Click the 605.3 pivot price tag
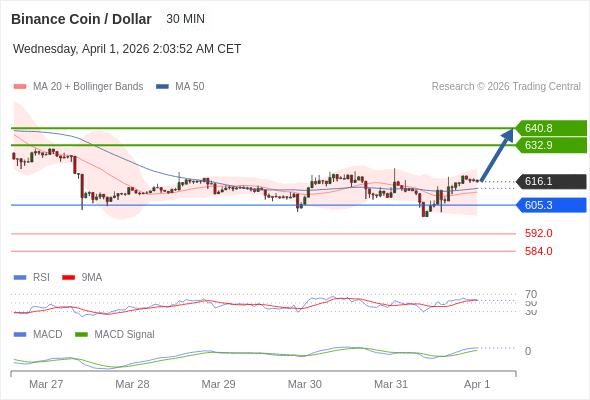The width and height of the screenshot is (590, 400). [x=551, y=205]
